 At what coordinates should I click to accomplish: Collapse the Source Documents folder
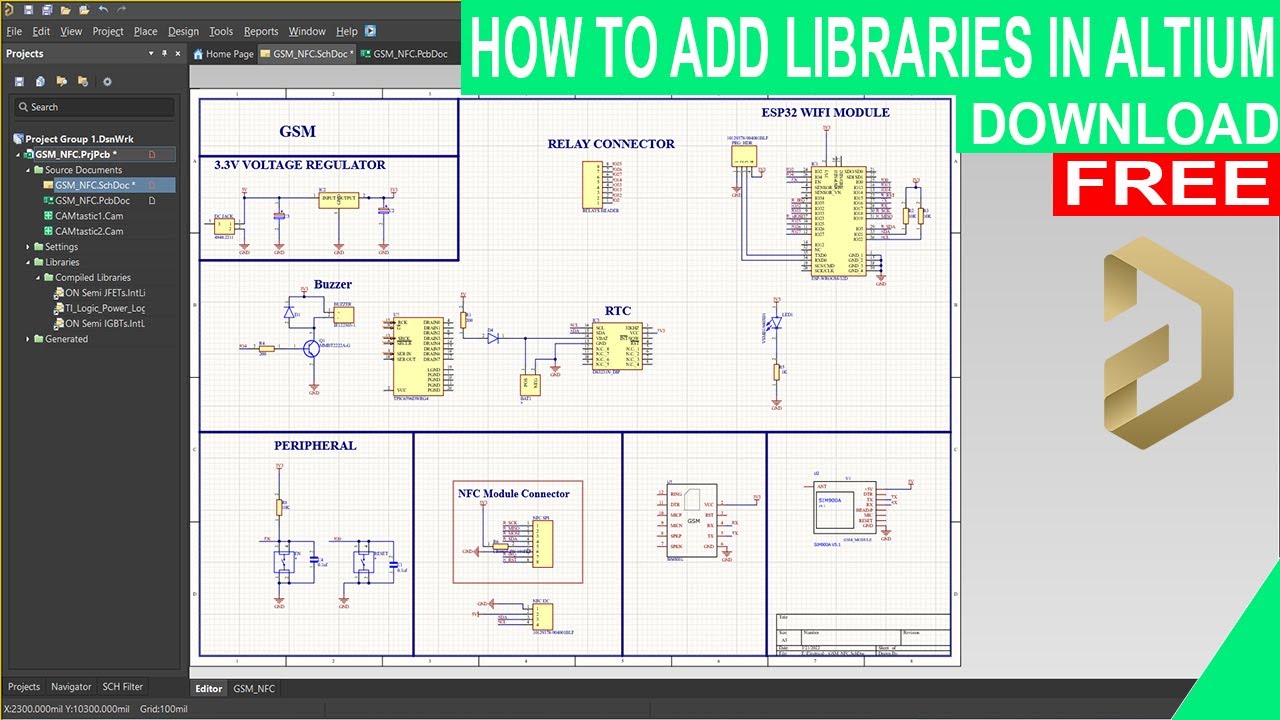point(28,170)
